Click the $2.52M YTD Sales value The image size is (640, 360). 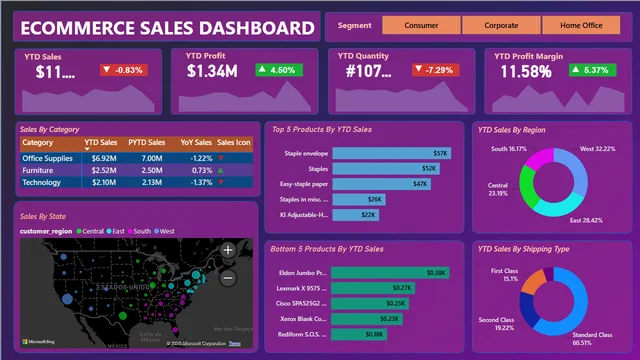[104, 170]
